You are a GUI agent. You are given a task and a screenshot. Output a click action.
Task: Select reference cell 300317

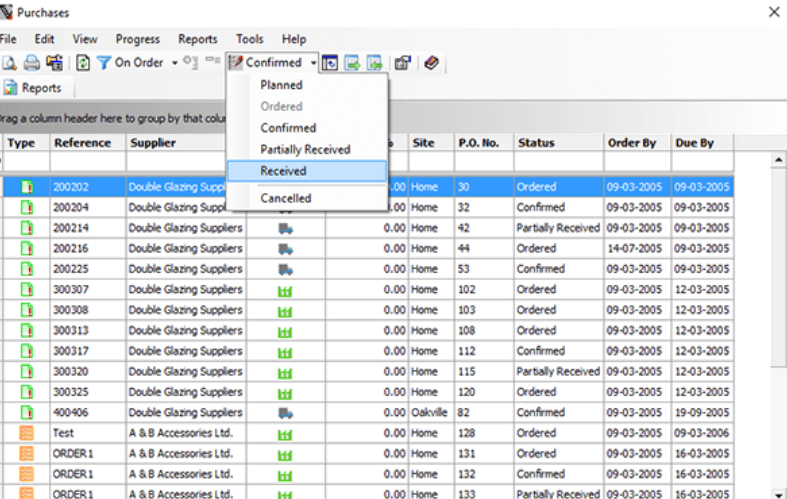(x=87, y=351)
